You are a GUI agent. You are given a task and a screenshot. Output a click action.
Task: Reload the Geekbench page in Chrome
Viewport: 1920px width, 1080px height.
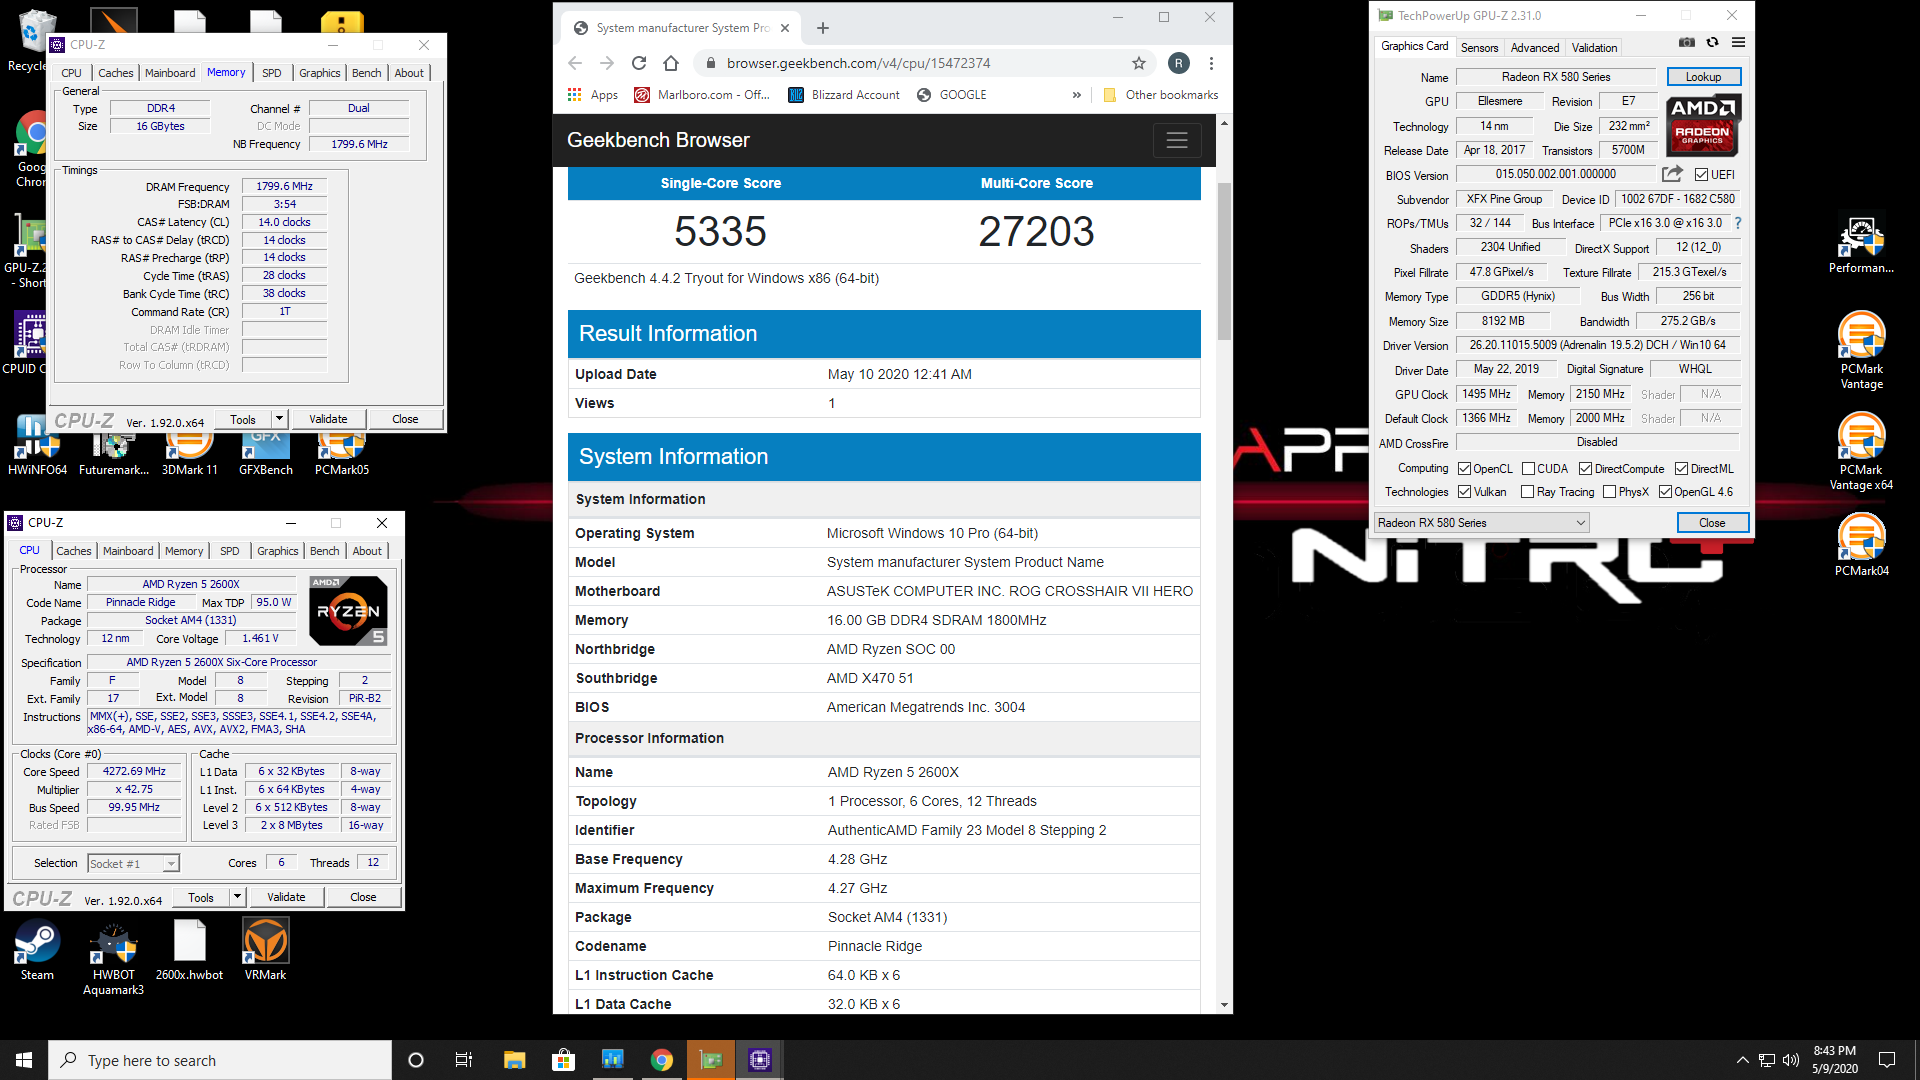(x=639, y=63)
